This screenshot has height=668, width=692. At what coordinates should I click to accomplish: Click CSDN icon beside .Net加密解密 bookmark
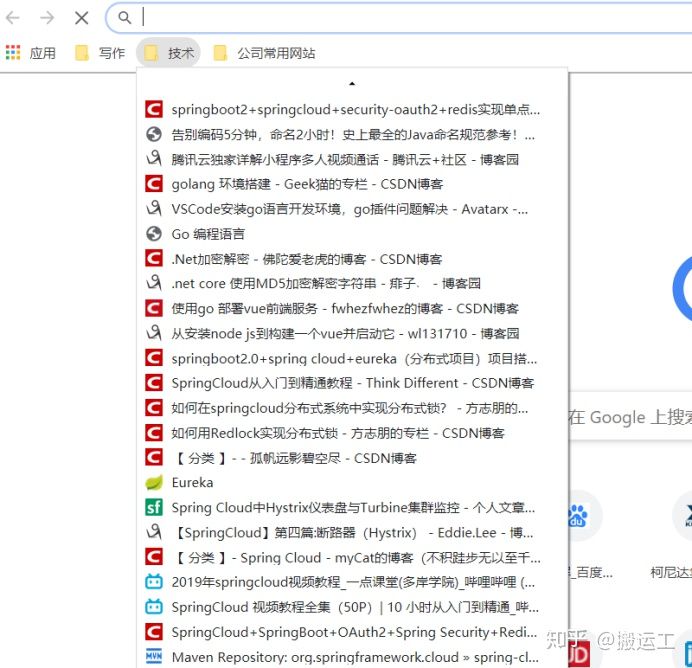click(x=154, y=259)
